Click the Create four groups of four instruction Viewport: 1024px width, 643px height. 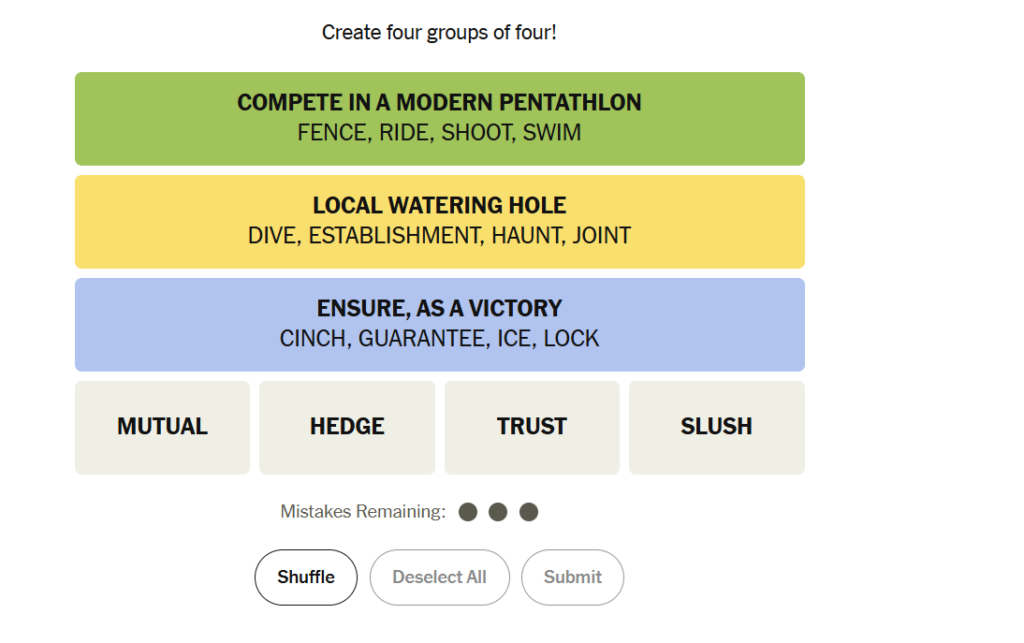440,32
